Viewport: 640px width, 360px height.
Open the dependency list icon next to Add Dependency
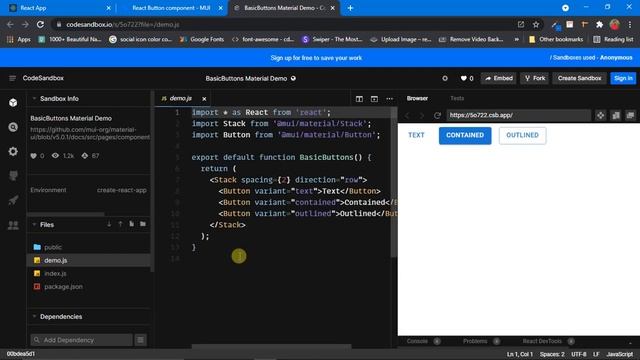(x=140, y=340)
